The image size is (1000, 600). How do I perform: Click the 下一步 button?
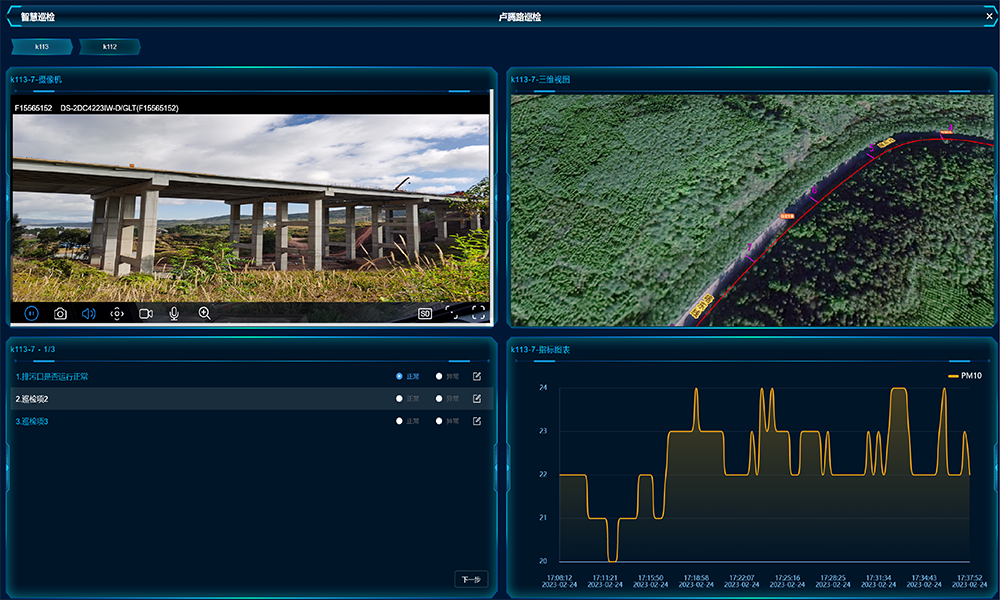471,579
